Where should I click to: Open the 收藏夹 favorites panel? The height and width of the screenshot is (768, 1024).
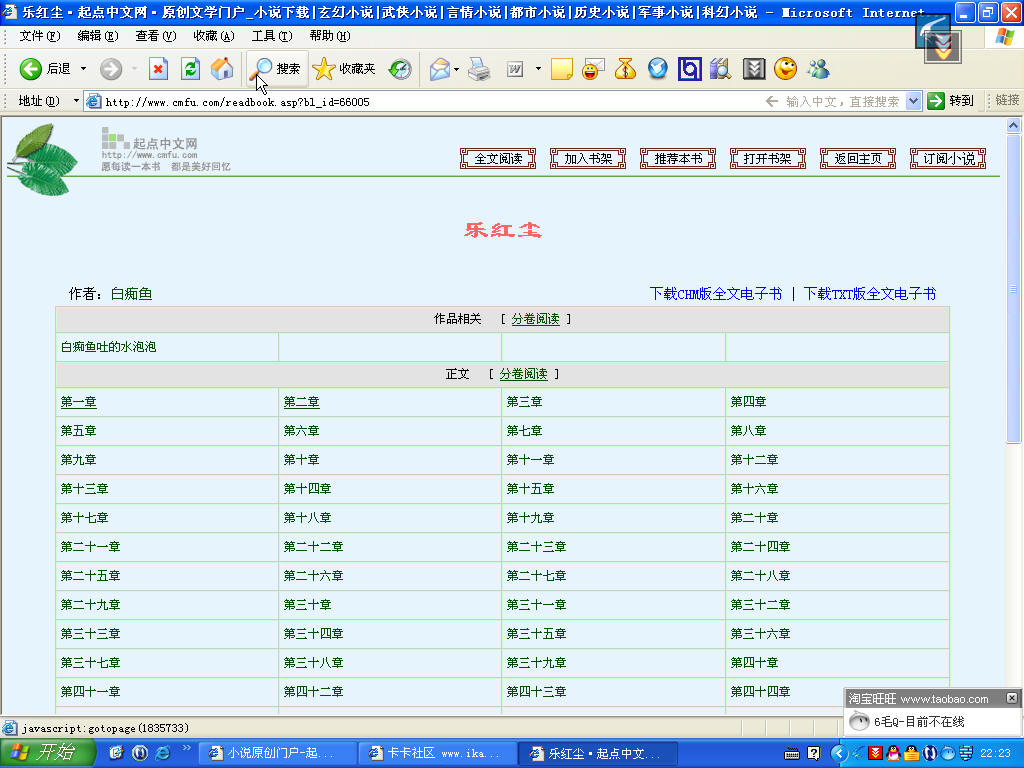(x=345, y=69)
